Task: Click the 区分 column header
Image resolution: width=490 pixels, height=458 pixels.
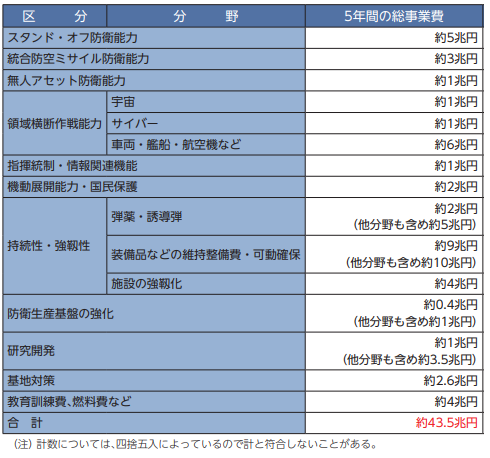Action: click(x=55, y=16)
